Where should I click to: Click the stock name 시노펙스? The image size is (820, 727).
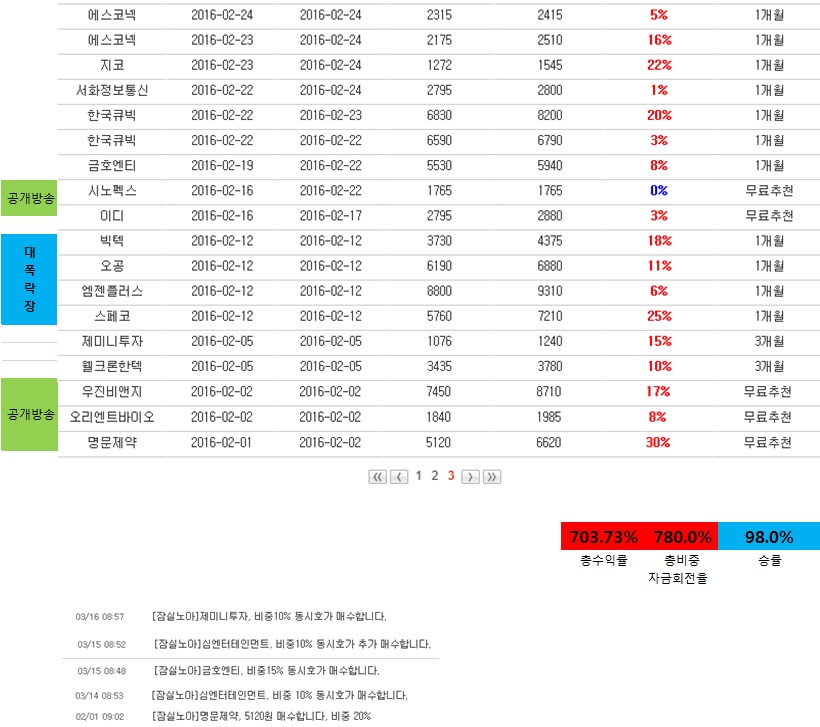pos(112,190)
